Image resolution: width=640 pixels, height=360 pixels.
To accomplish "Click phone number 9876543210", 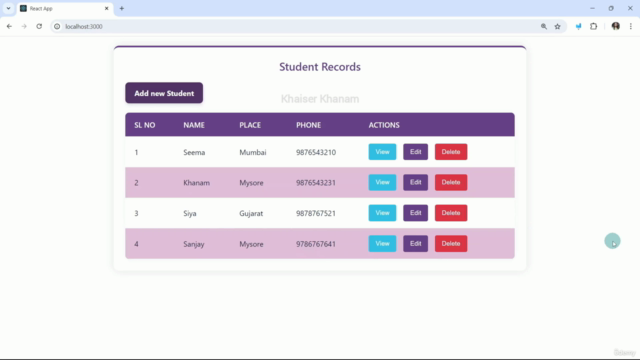I will [x=316, y=152].
